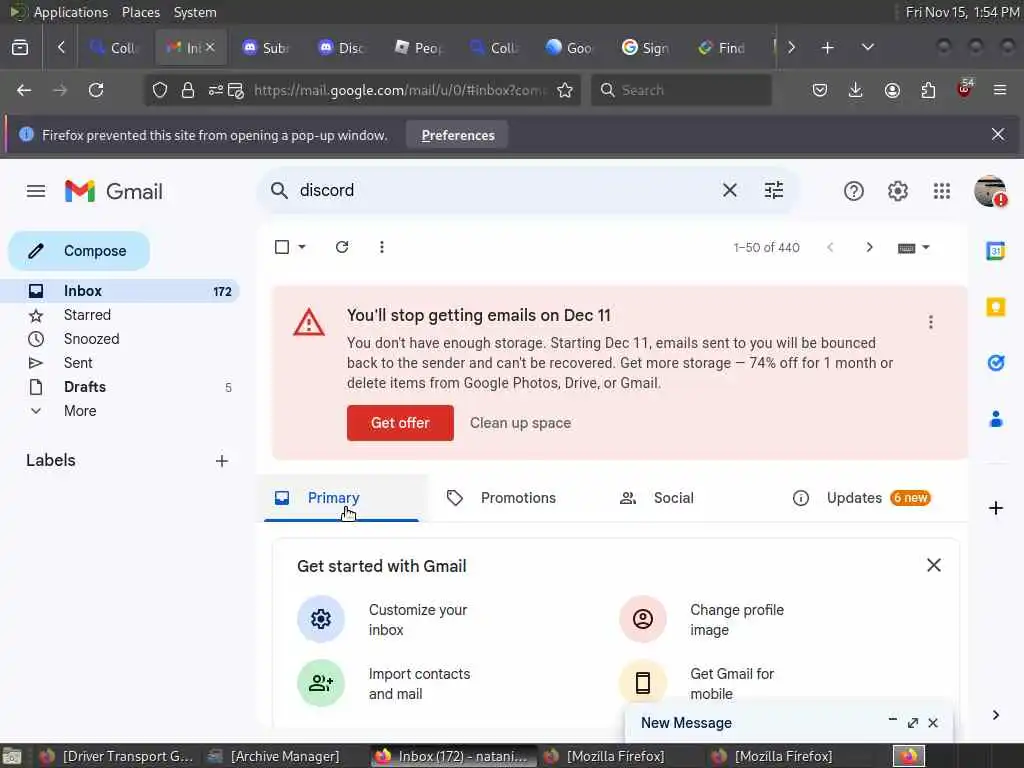
Task: Open a new Firefox tab
Action: point(827,48)
